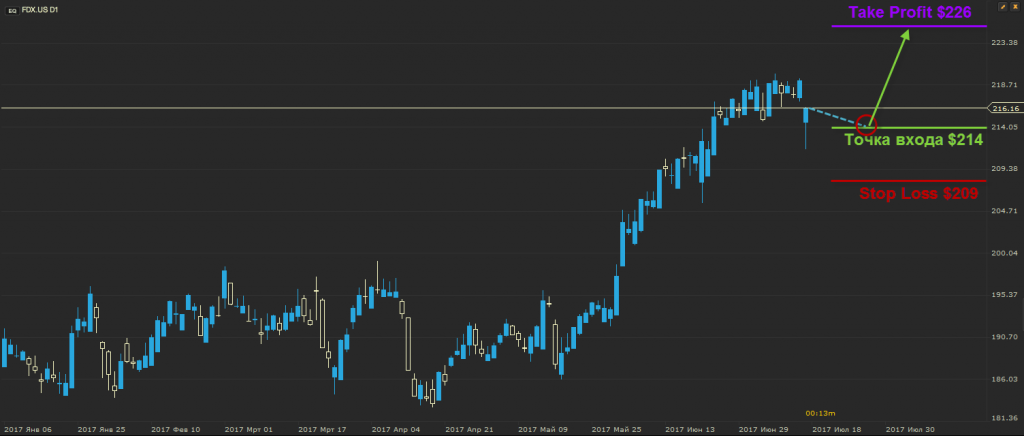Click the dashed blue projection line
The width and height of the screenshot is (1024, 436).
pos(830,115)
